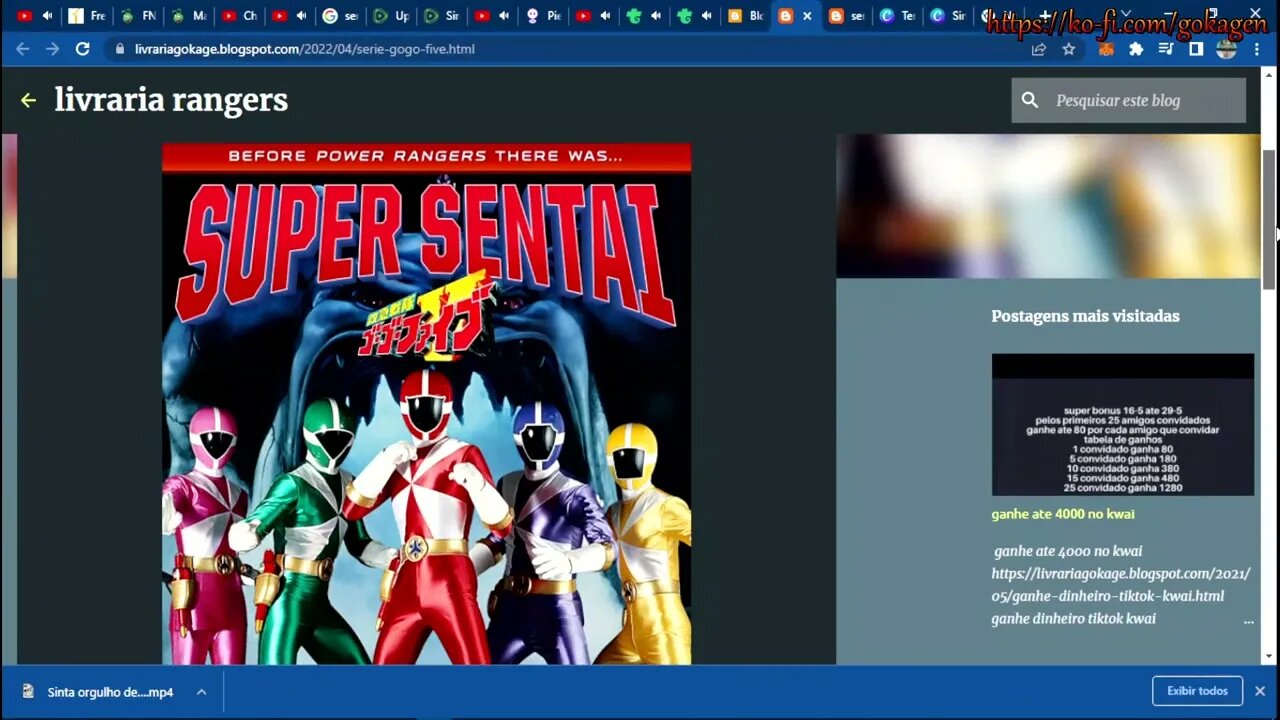
Task: Open the Chrome three-dot menu
Action: tap(1257, 49)
